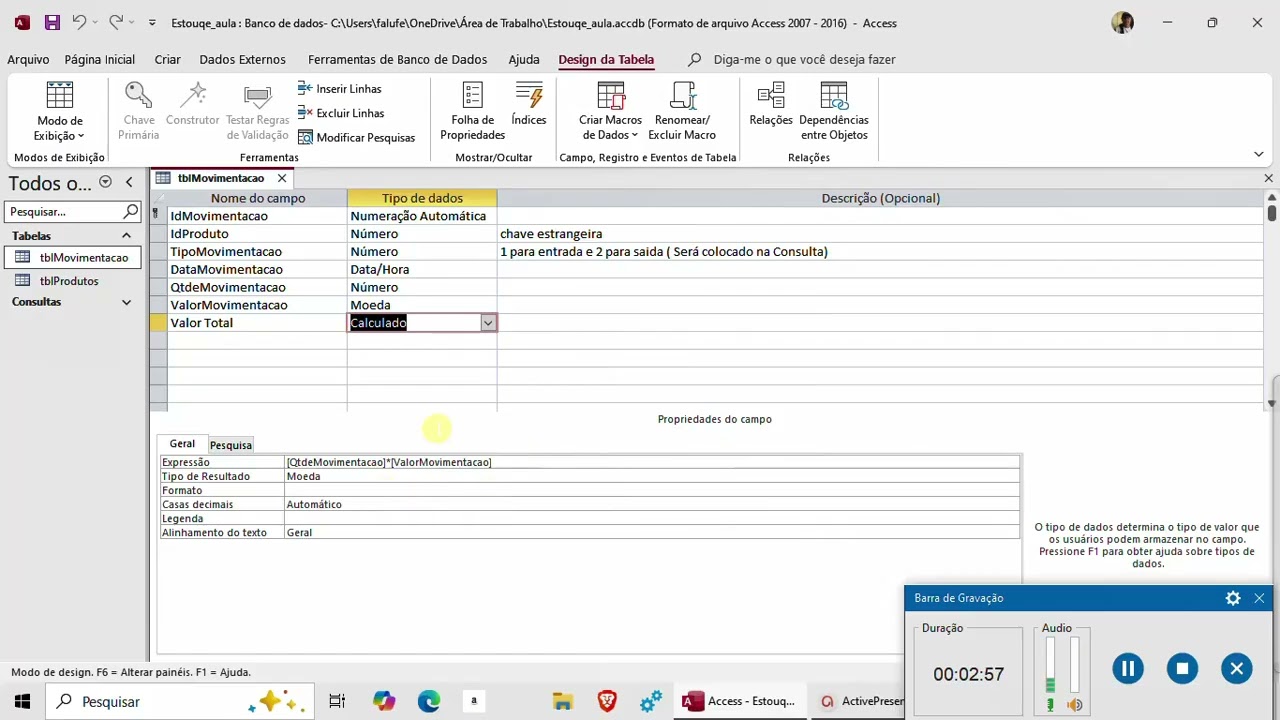Viewport: 1280px width, 720px height.
Task: Select the DataMovimentacao field name
Action: 257,270
